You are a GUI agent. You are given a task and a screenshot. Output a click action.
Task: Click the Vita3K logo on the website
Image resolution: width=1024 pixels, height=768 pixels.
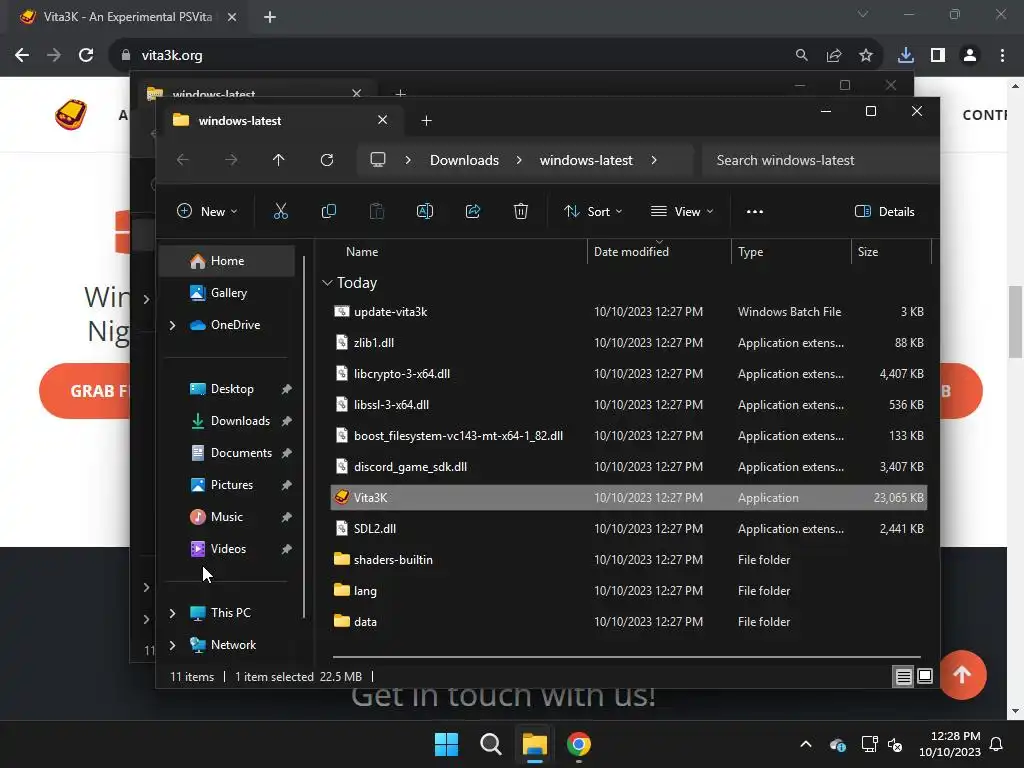[71, 114]
